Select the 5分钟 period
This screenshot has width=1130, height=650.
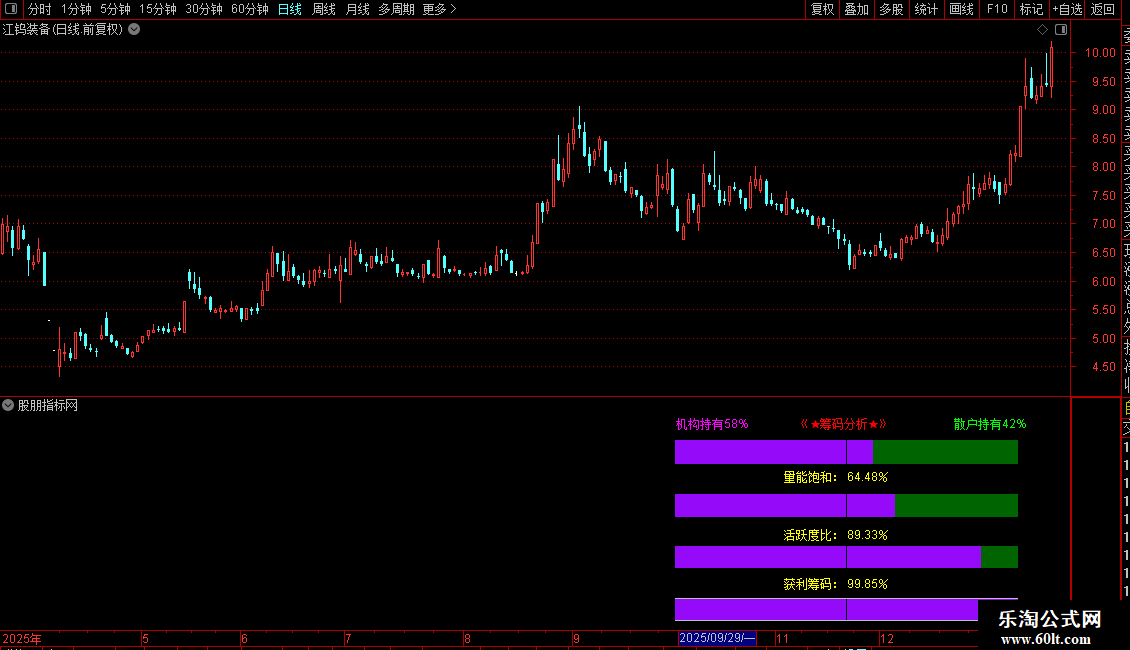pos(115,9)
